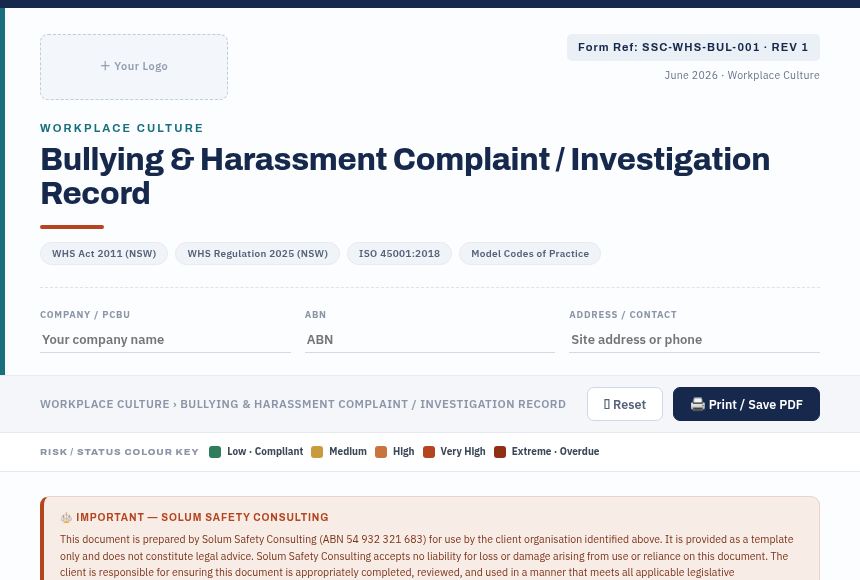Click the dark red Extreme · Overdue swatch

(x=500, y=452)
